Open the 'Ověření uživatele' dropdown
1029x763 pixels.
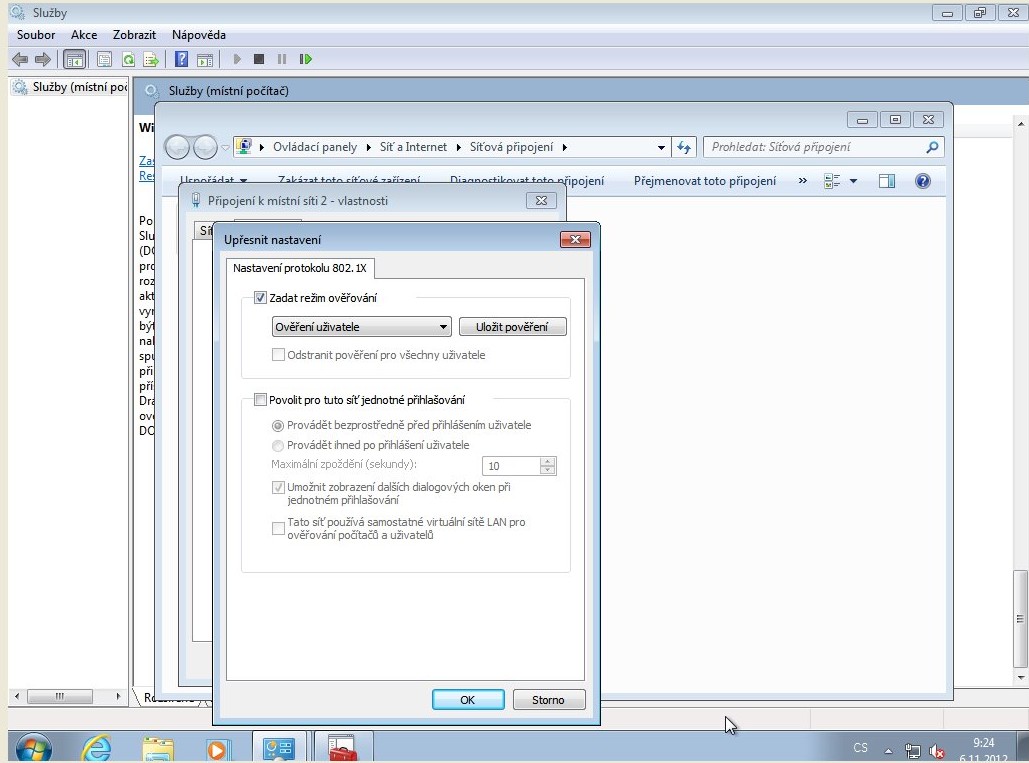click(362, 327)
